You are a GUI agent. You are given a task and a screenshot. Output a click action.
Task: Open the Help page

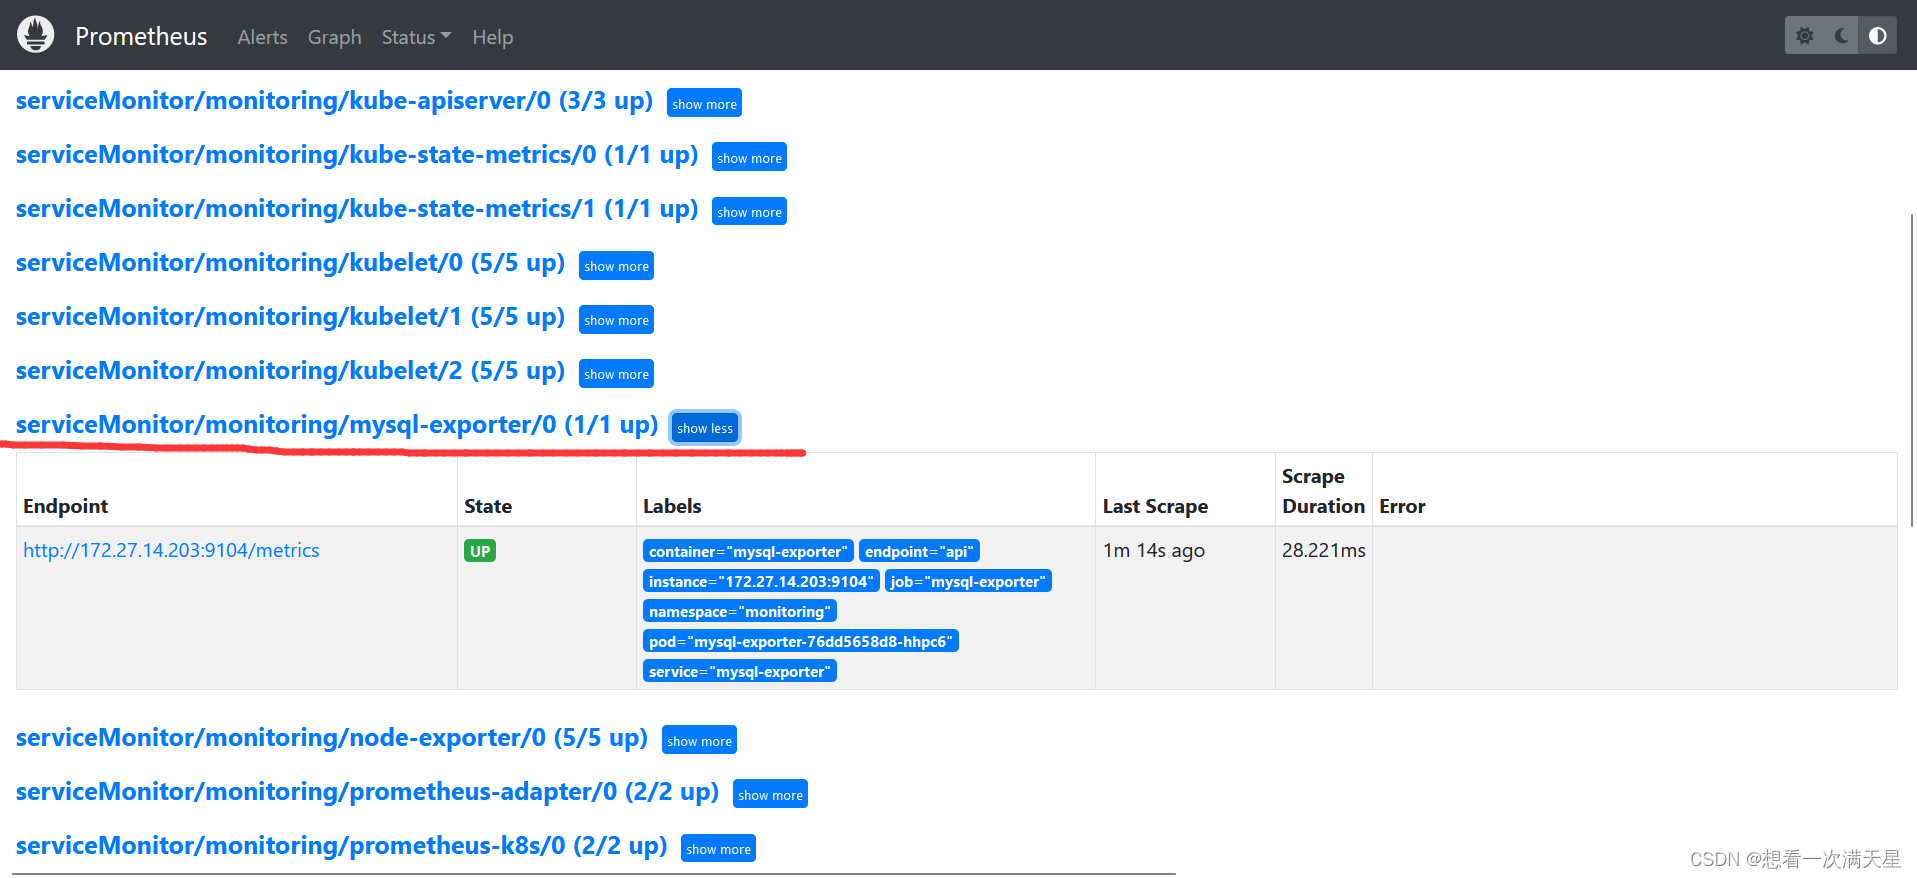coord(492,37)
